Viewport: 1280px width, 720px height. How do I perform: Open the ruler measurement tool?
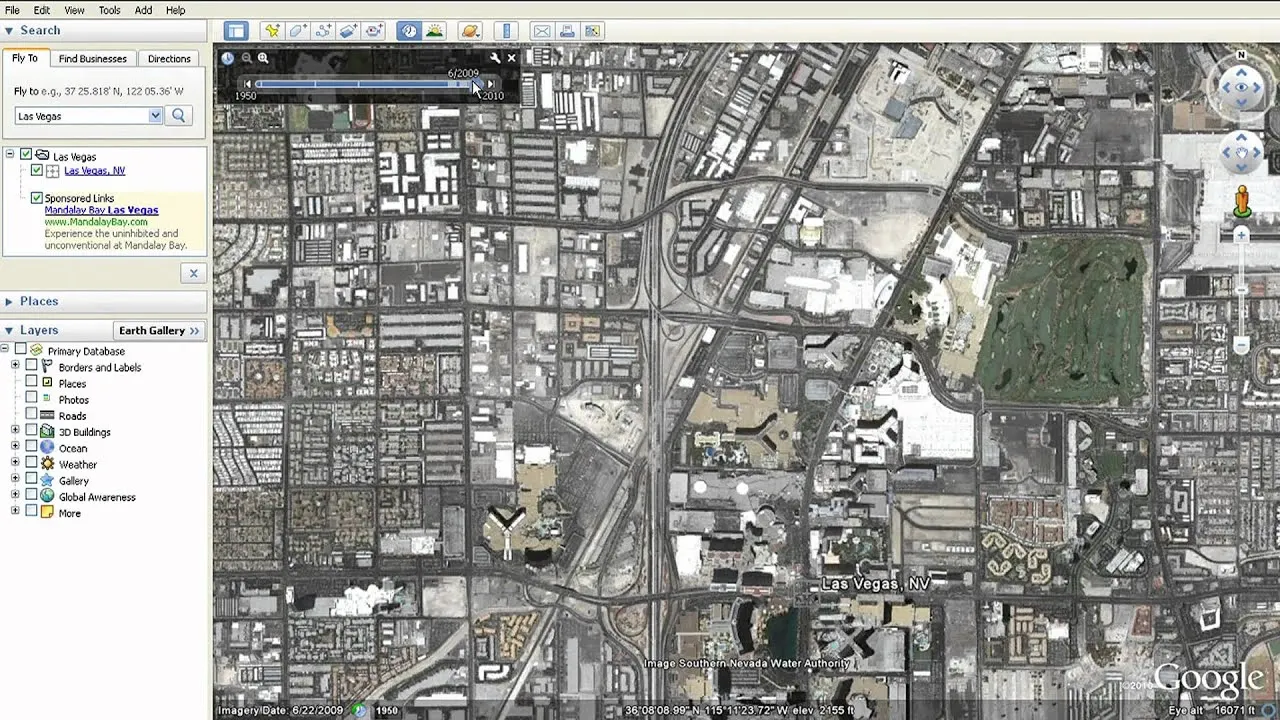(x=506, y=31)
